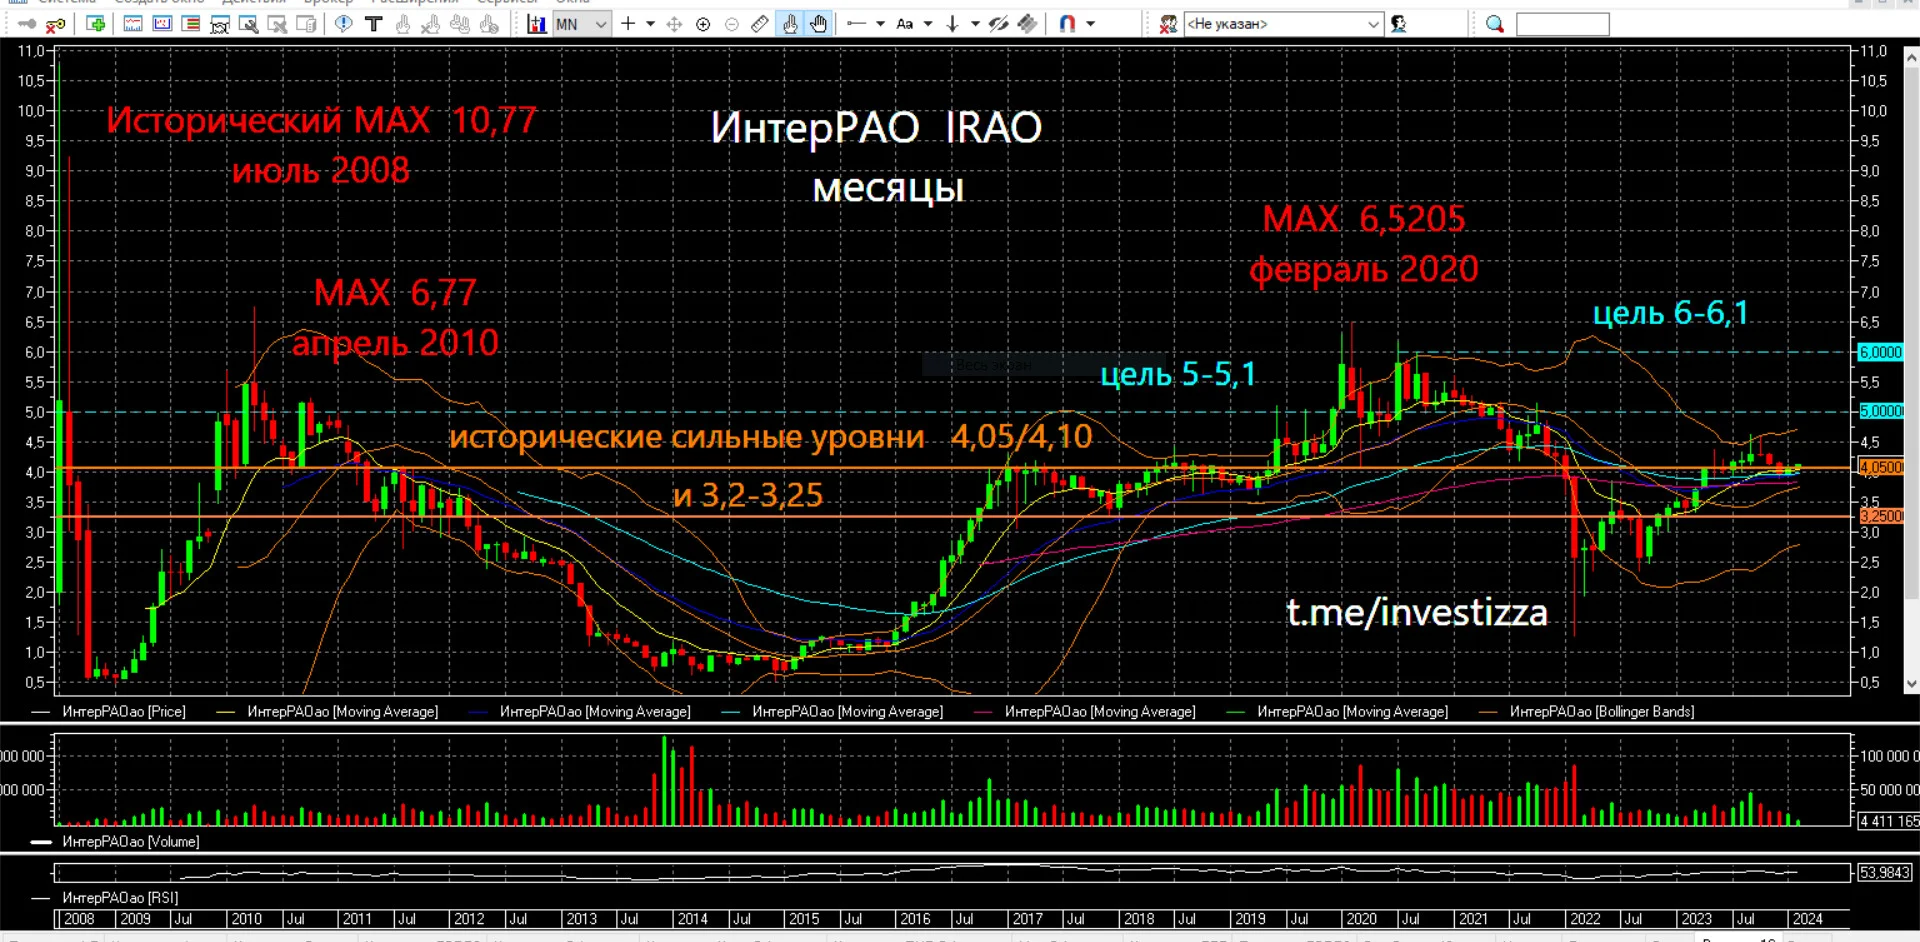Click the ИнтерРАОао [RSI] legend label

coord(120,898)
